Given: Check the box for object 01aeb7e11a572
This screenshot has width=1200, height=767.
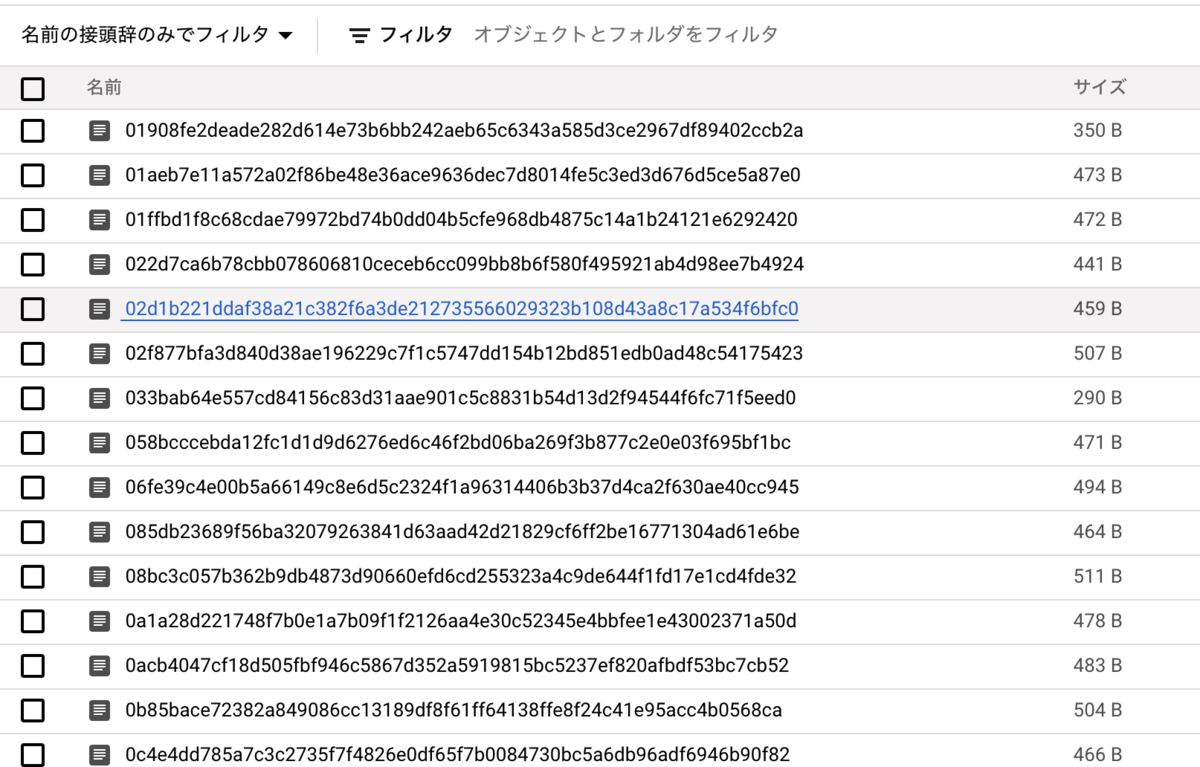Looking at the screenshot, I should (33, 176).
